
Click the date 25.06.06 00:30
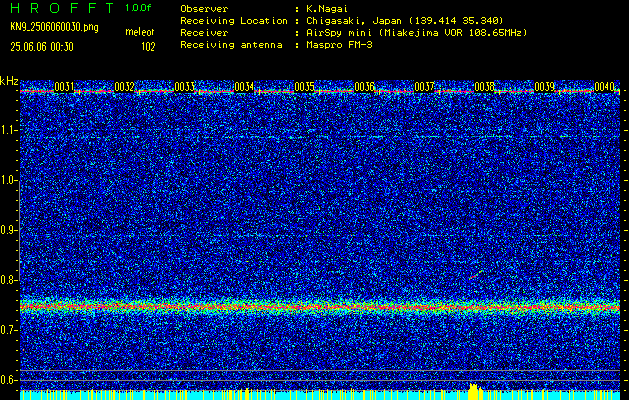[42, 47]
